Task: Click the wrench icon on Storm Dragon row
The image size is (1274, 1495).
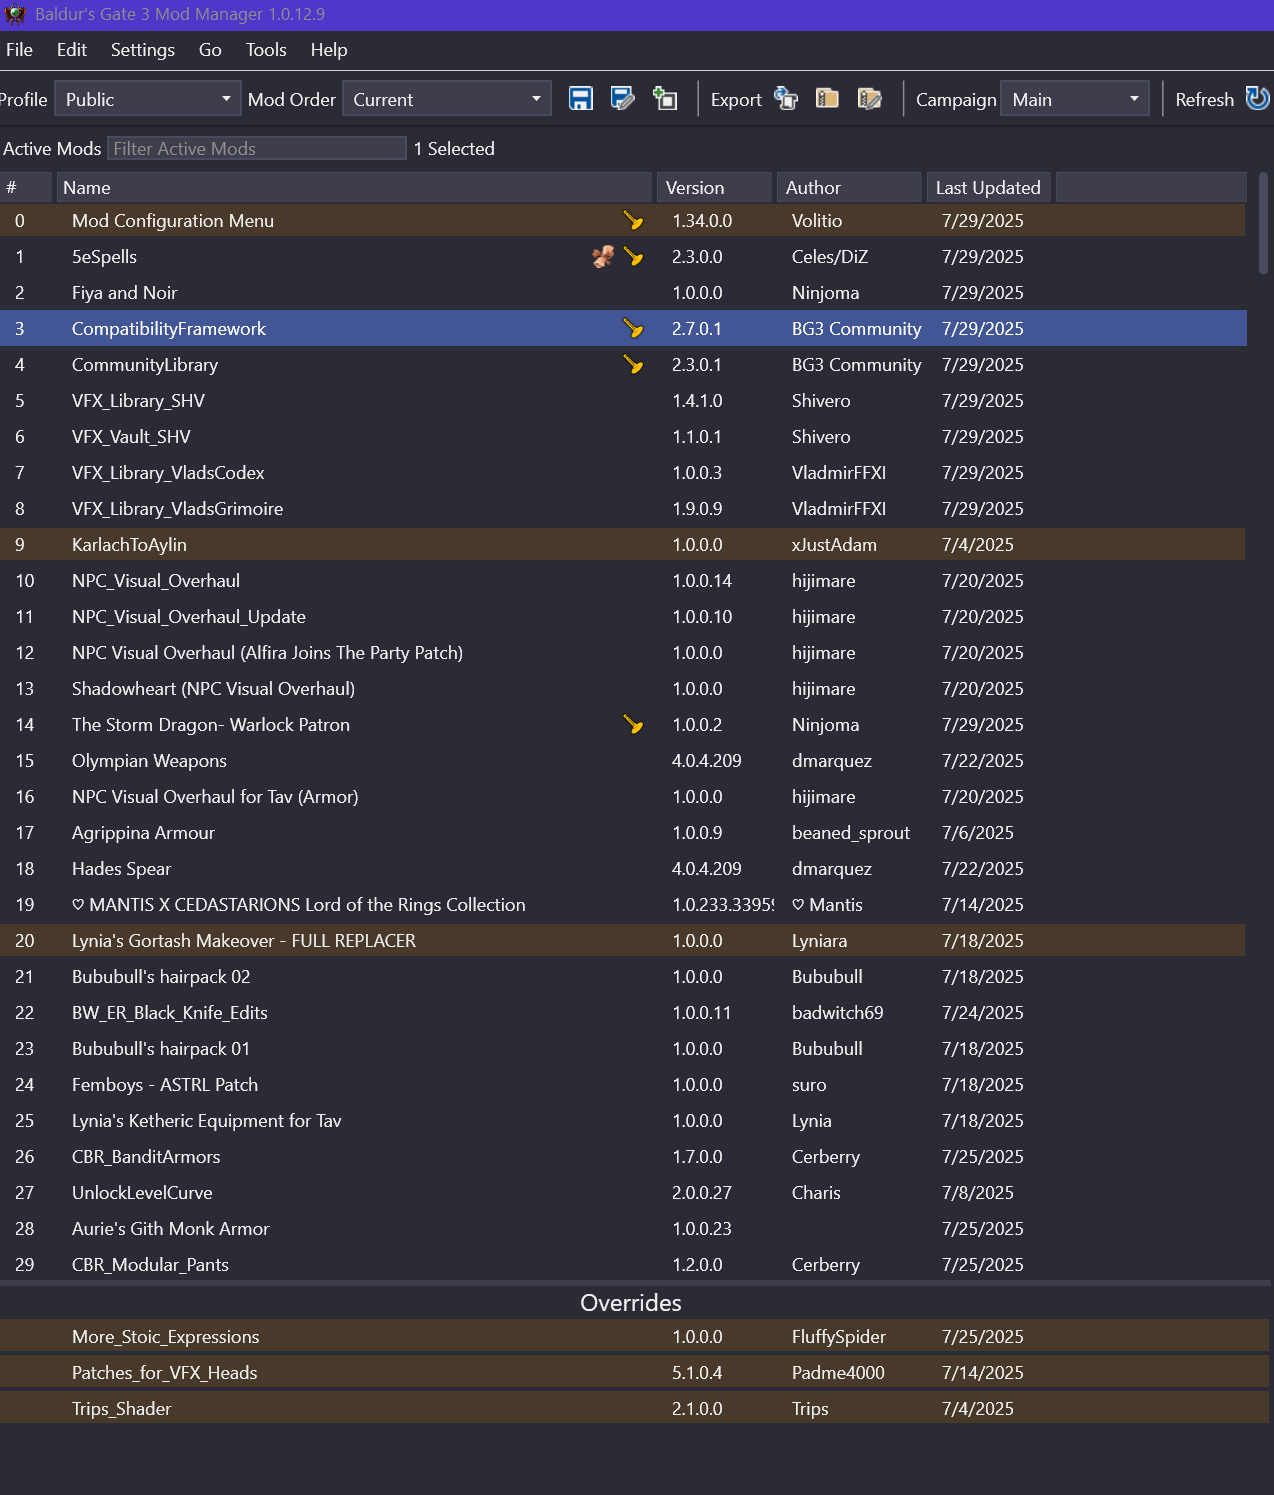Action: [633, 724]
